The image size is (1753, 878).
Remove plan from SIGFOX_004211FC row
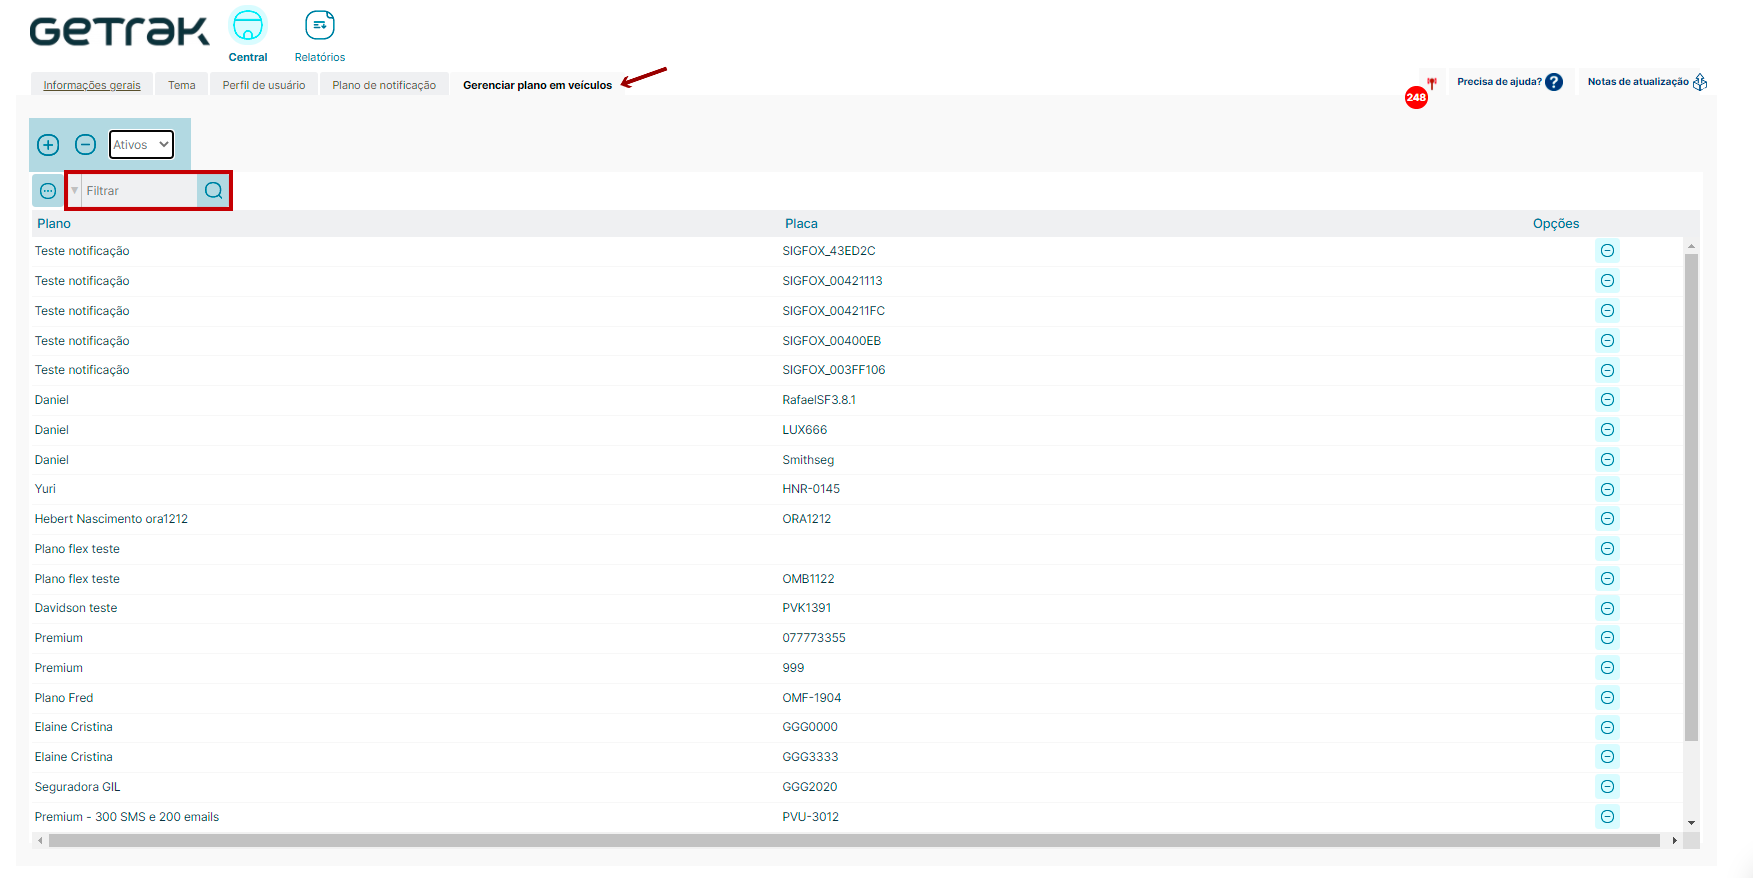pyautogui.click(x=1607, y=311)
